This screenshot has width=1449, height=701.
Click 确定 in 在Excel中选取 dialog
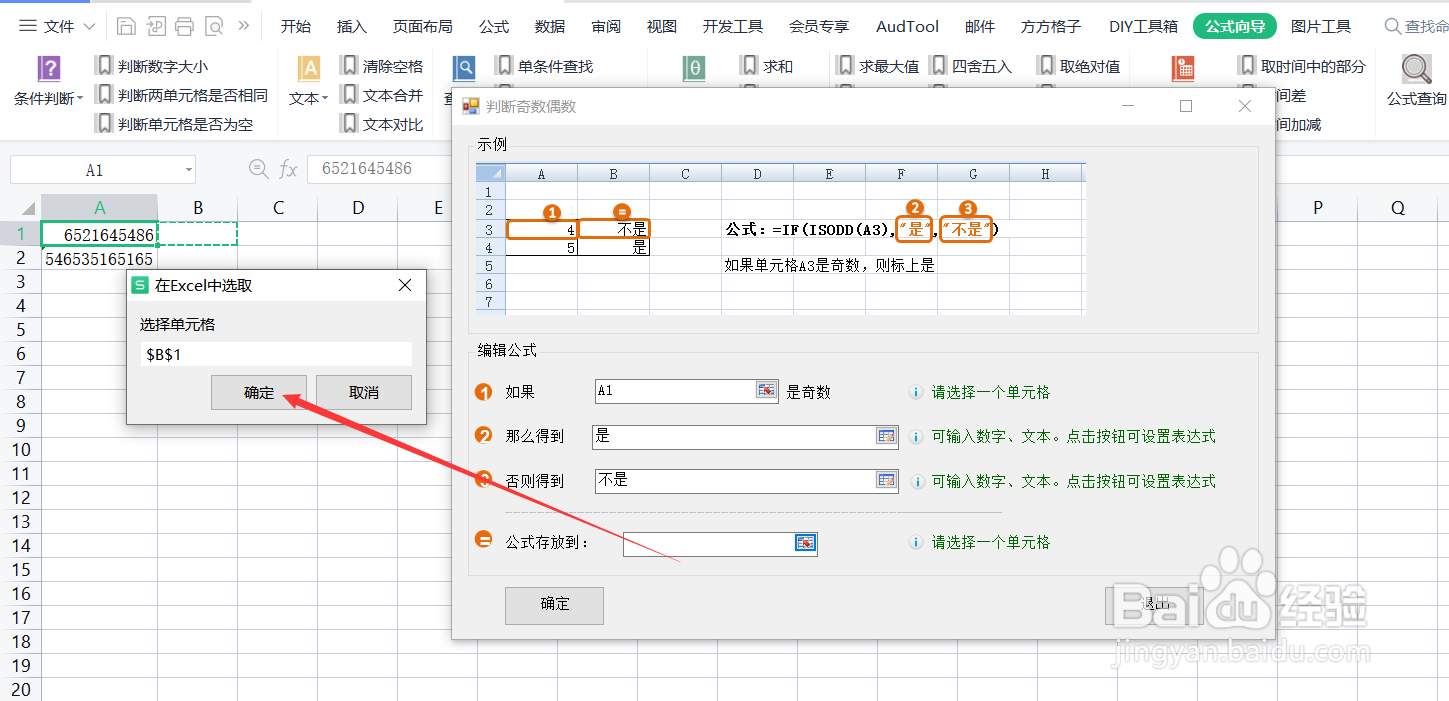click(259, 393)
